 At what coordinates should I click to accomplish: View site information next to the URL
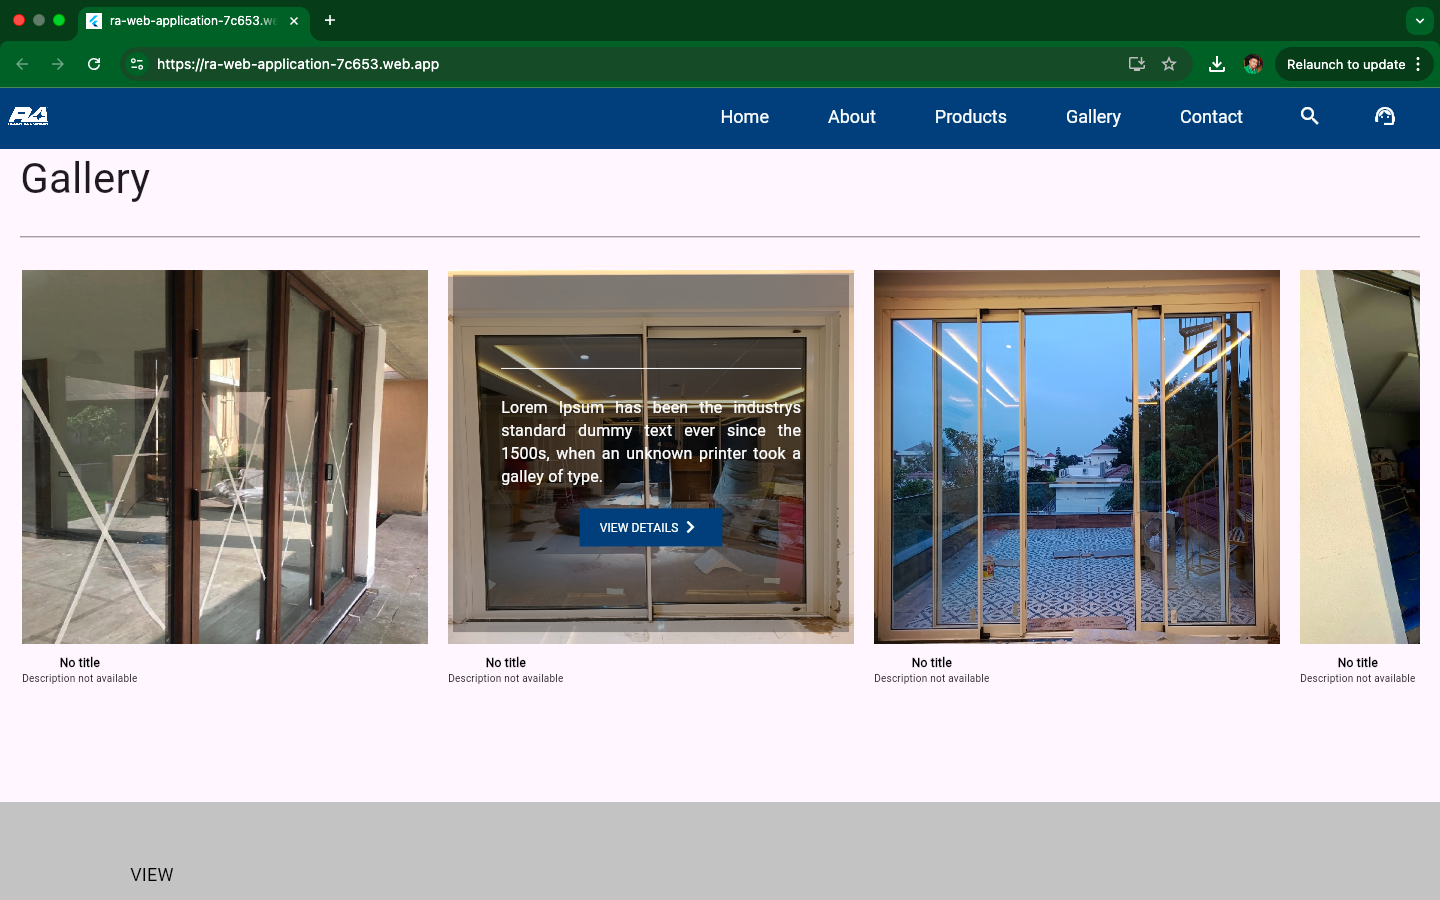136,63
